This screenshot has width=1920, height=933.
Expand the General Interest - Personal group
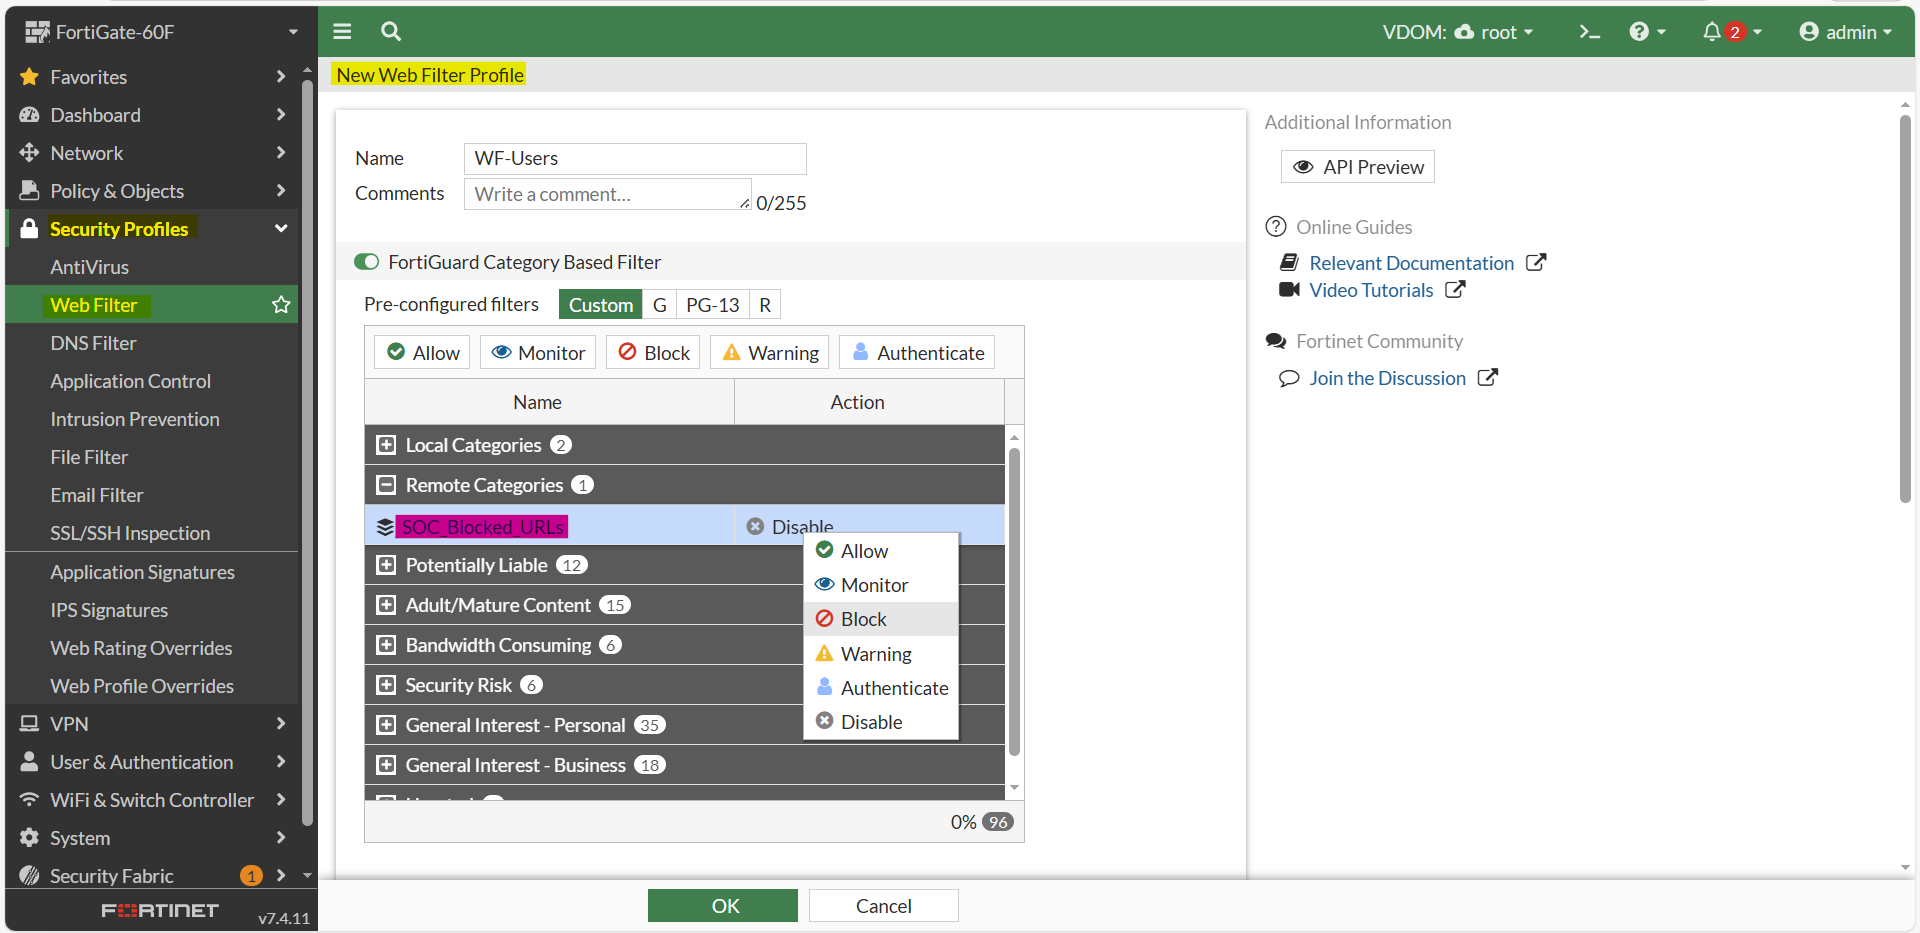point(386,725)
